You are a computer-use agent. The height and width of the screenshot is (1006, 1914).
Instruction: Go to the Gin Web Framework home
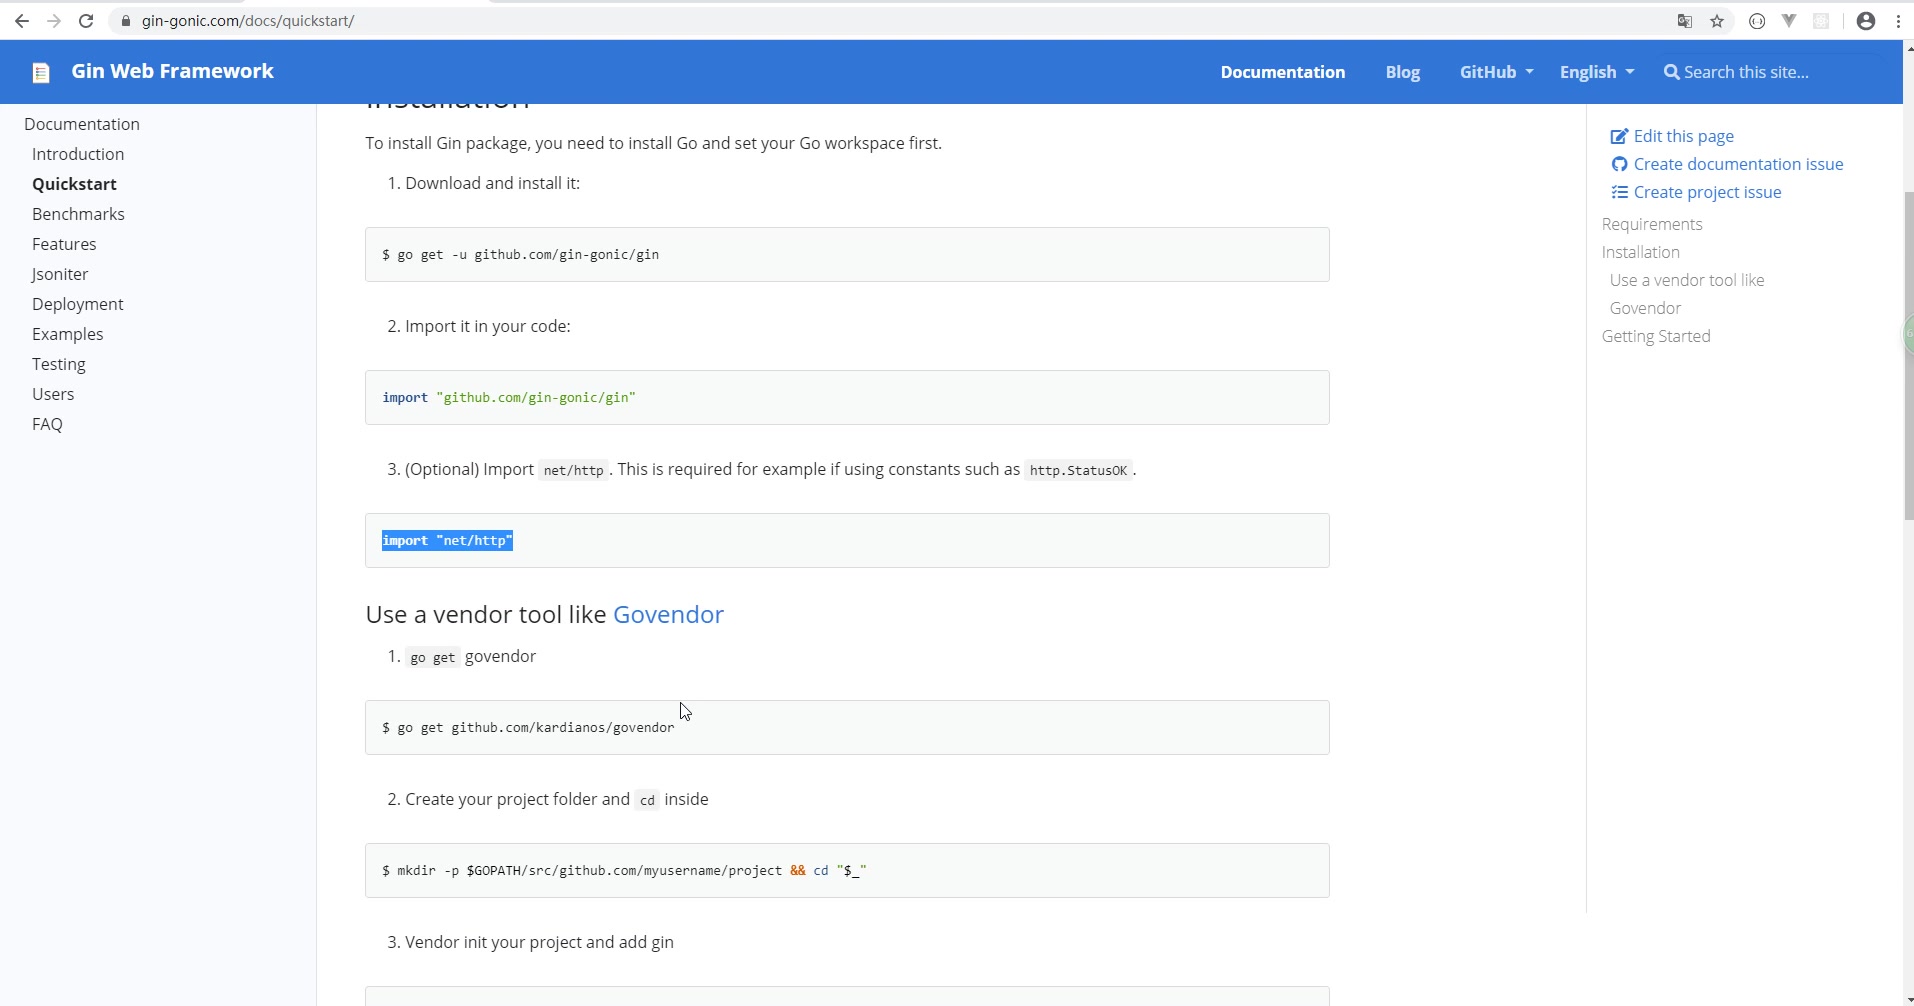coord(172,71)
